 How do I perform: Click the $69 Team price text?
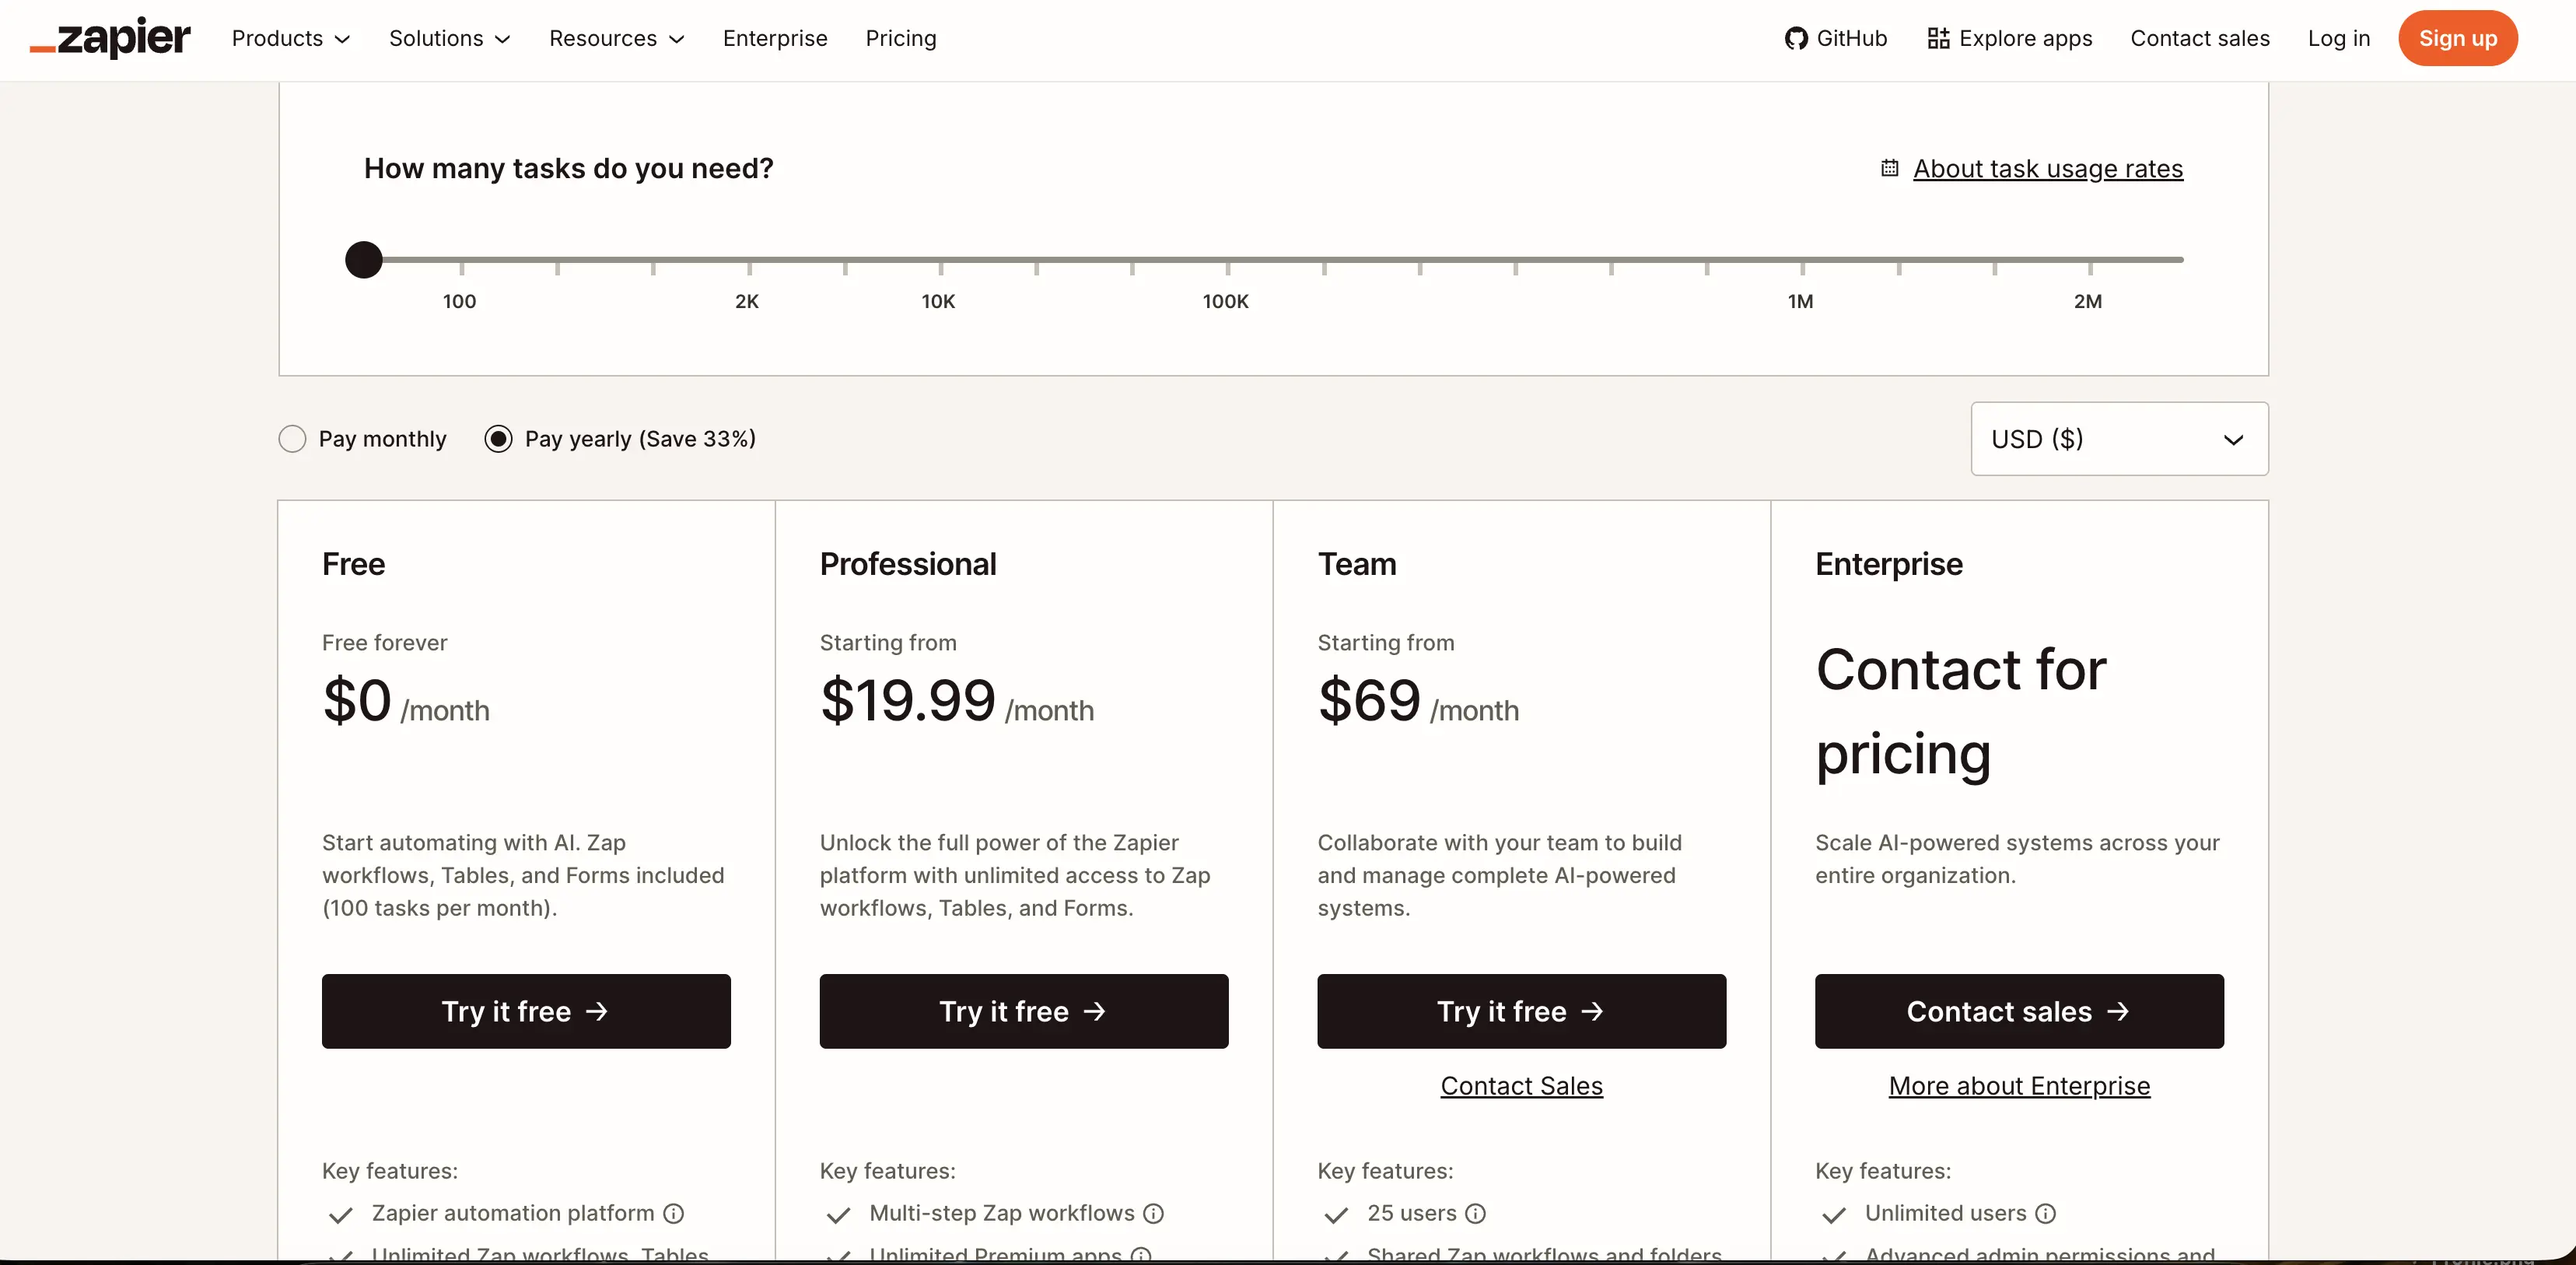point(1369,700)
